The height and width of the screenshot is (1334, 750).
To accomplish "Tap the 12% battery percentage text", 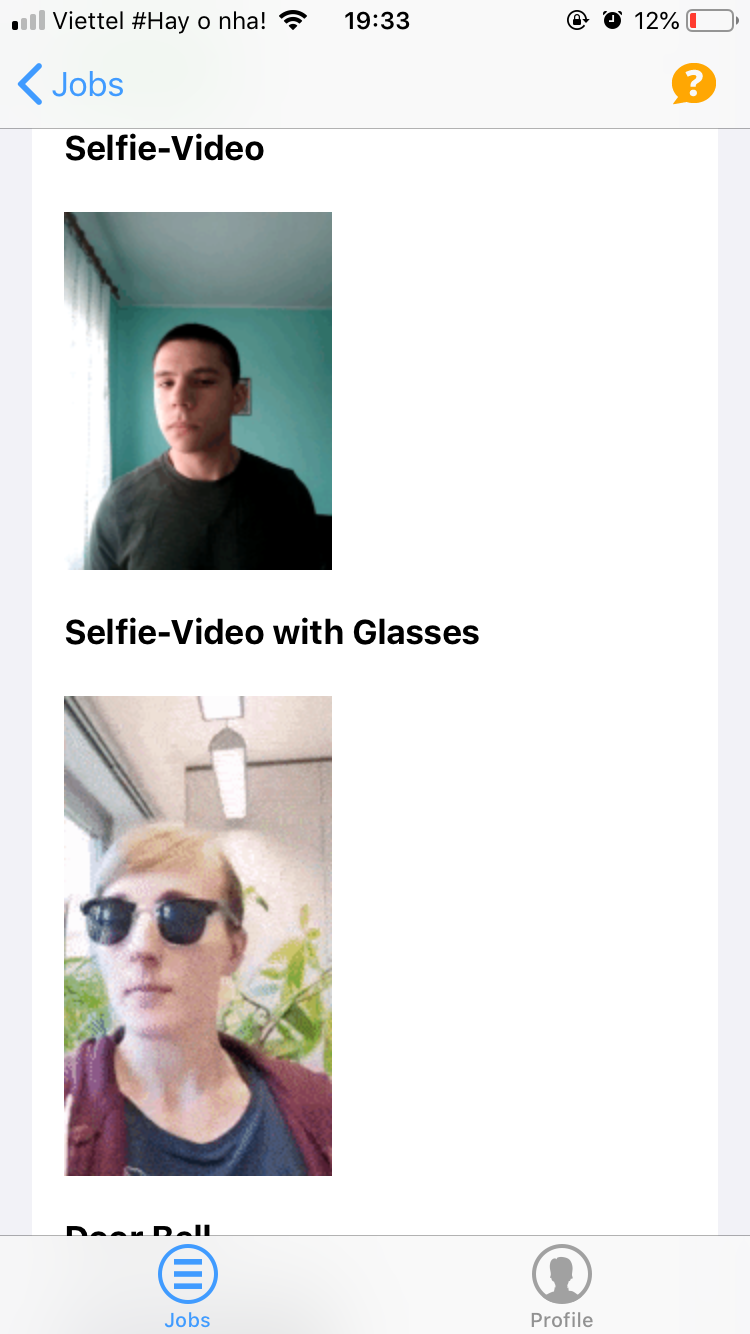I will (x=657, y=20).
